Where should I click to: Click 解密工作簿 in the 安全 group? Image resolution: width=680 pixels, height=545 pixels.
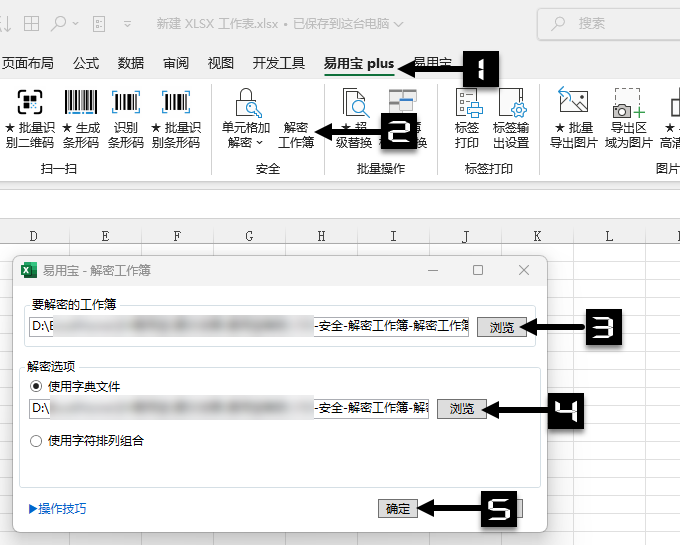(296, 134)
